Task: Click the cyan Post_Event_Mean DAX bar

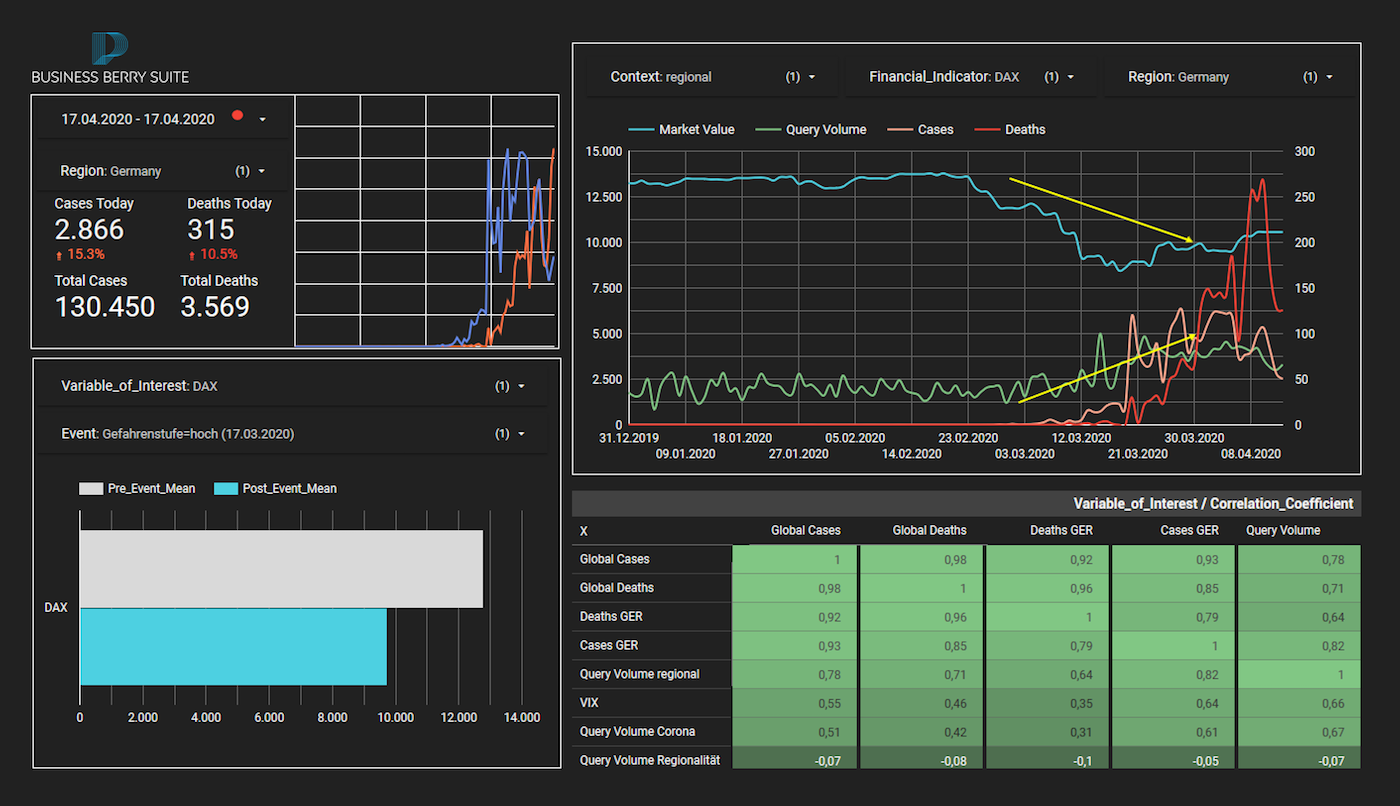Action: [x=233, y=646]
